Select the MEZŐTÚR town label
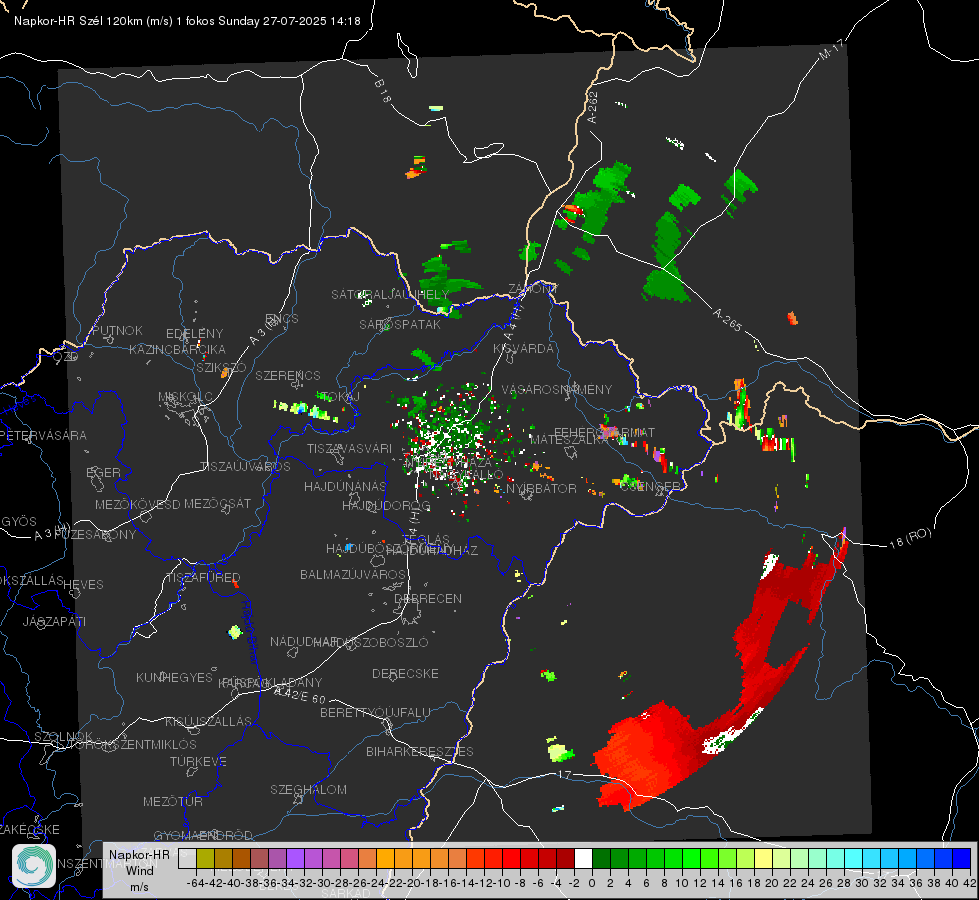 pos(173,801)
